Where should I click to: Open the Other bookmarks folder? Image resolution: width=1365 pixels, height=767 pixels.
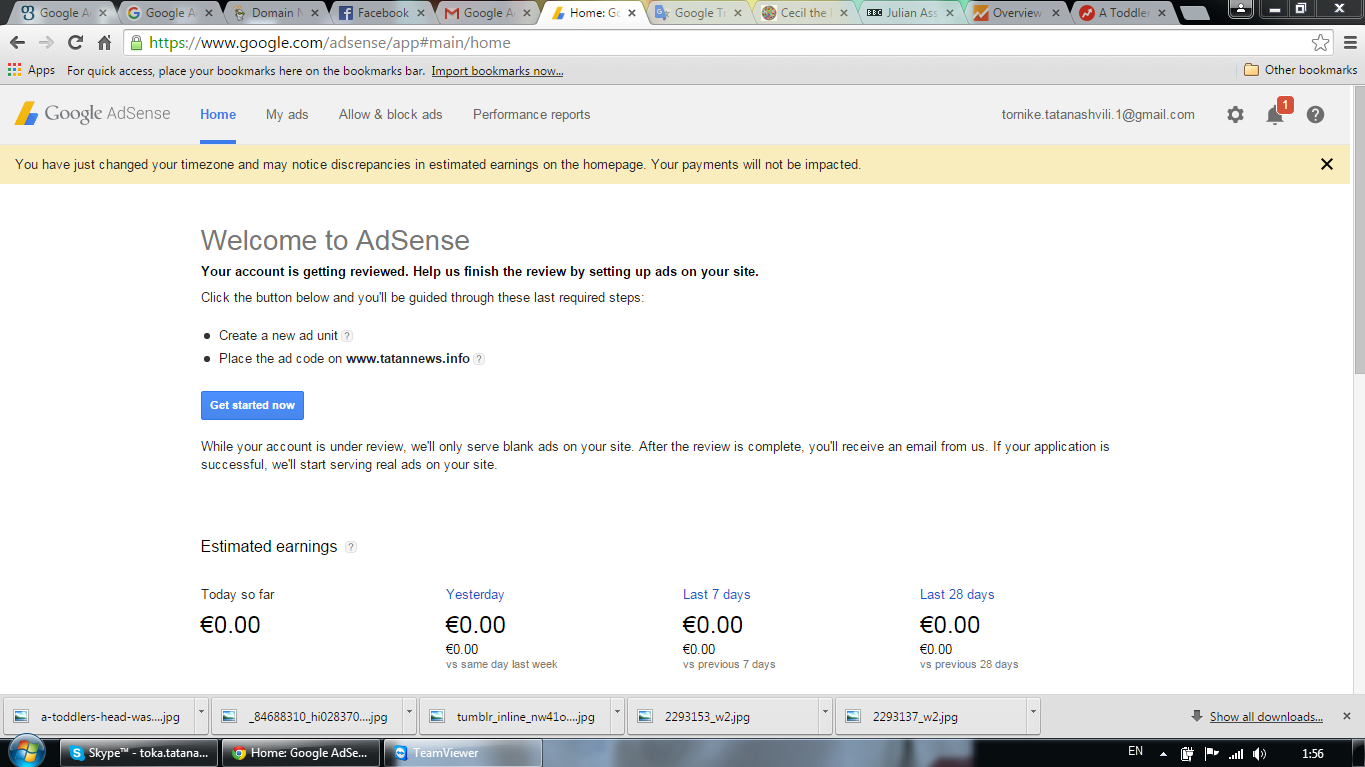(x=1300, y=70)
